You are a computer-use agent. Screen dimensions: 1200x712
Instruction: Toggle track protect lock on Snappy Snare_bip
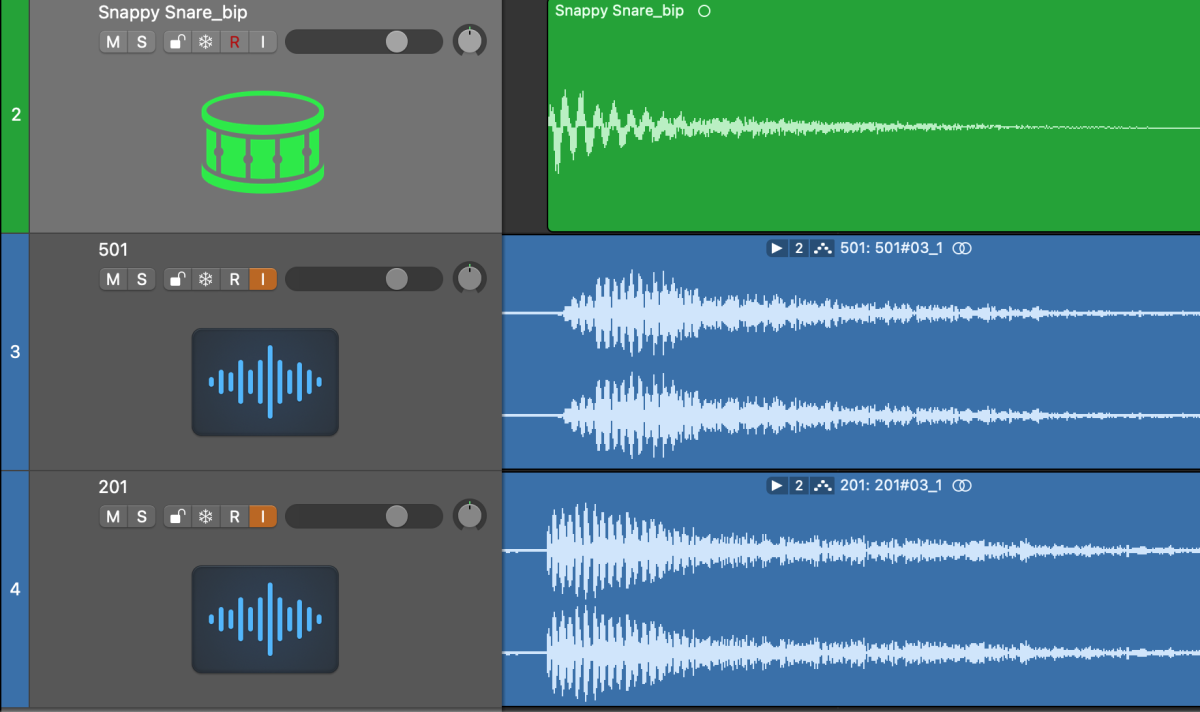(x=177, y=41)
